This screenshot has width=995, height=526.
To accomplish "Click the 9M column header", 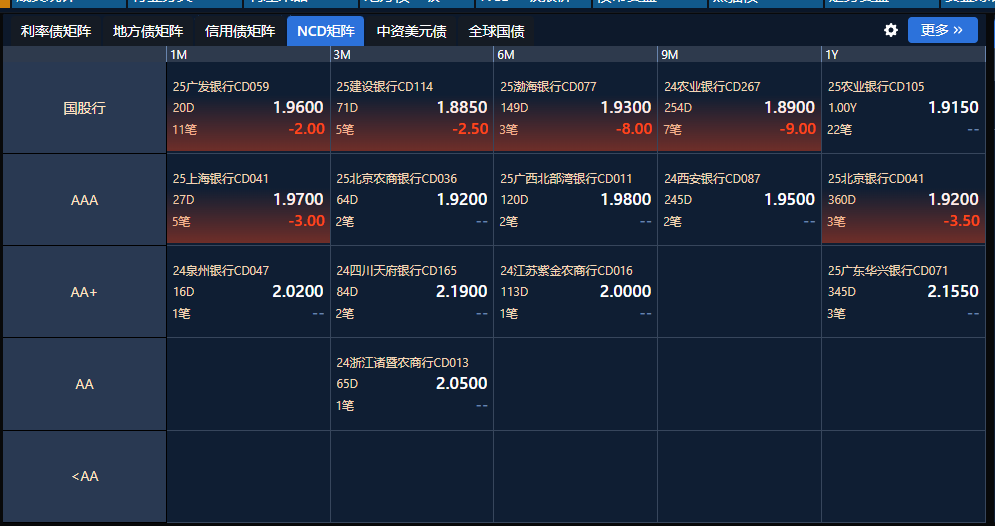I will tap(739, 55).
